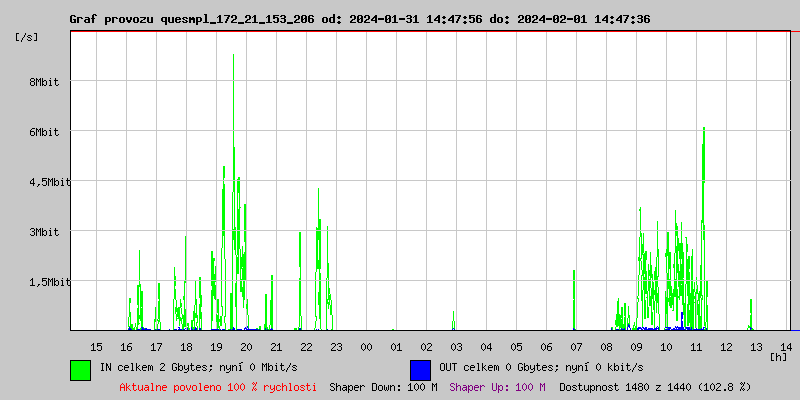800x400 pixels.
Task: Click the blue OUT legend color swatch
Action: 420,369
